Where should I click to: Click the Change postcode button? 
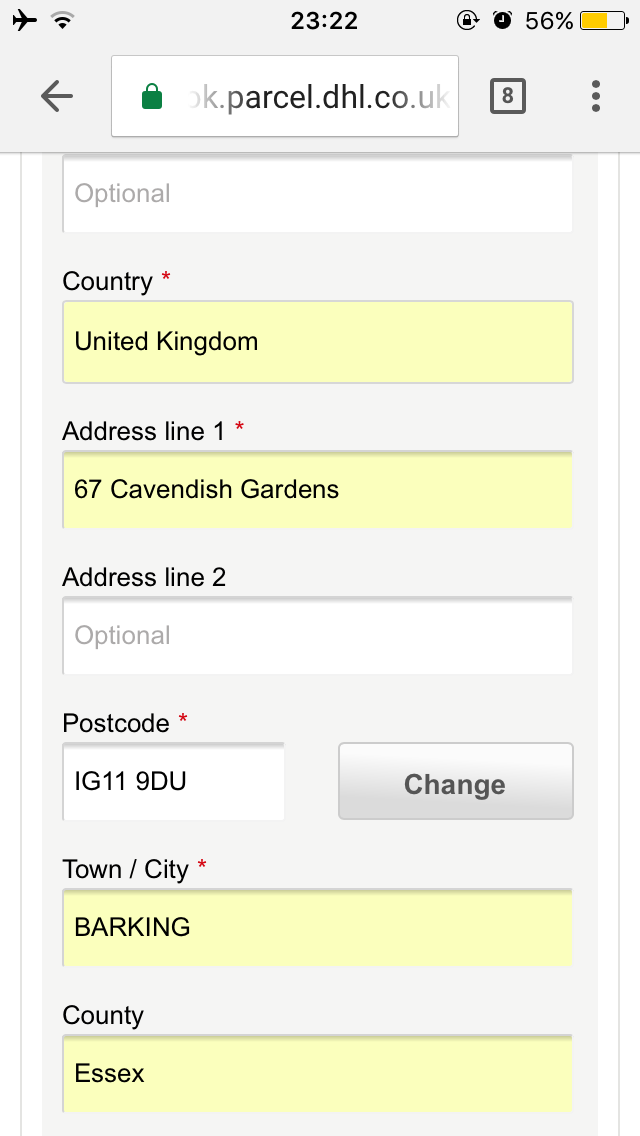(455, 781)
